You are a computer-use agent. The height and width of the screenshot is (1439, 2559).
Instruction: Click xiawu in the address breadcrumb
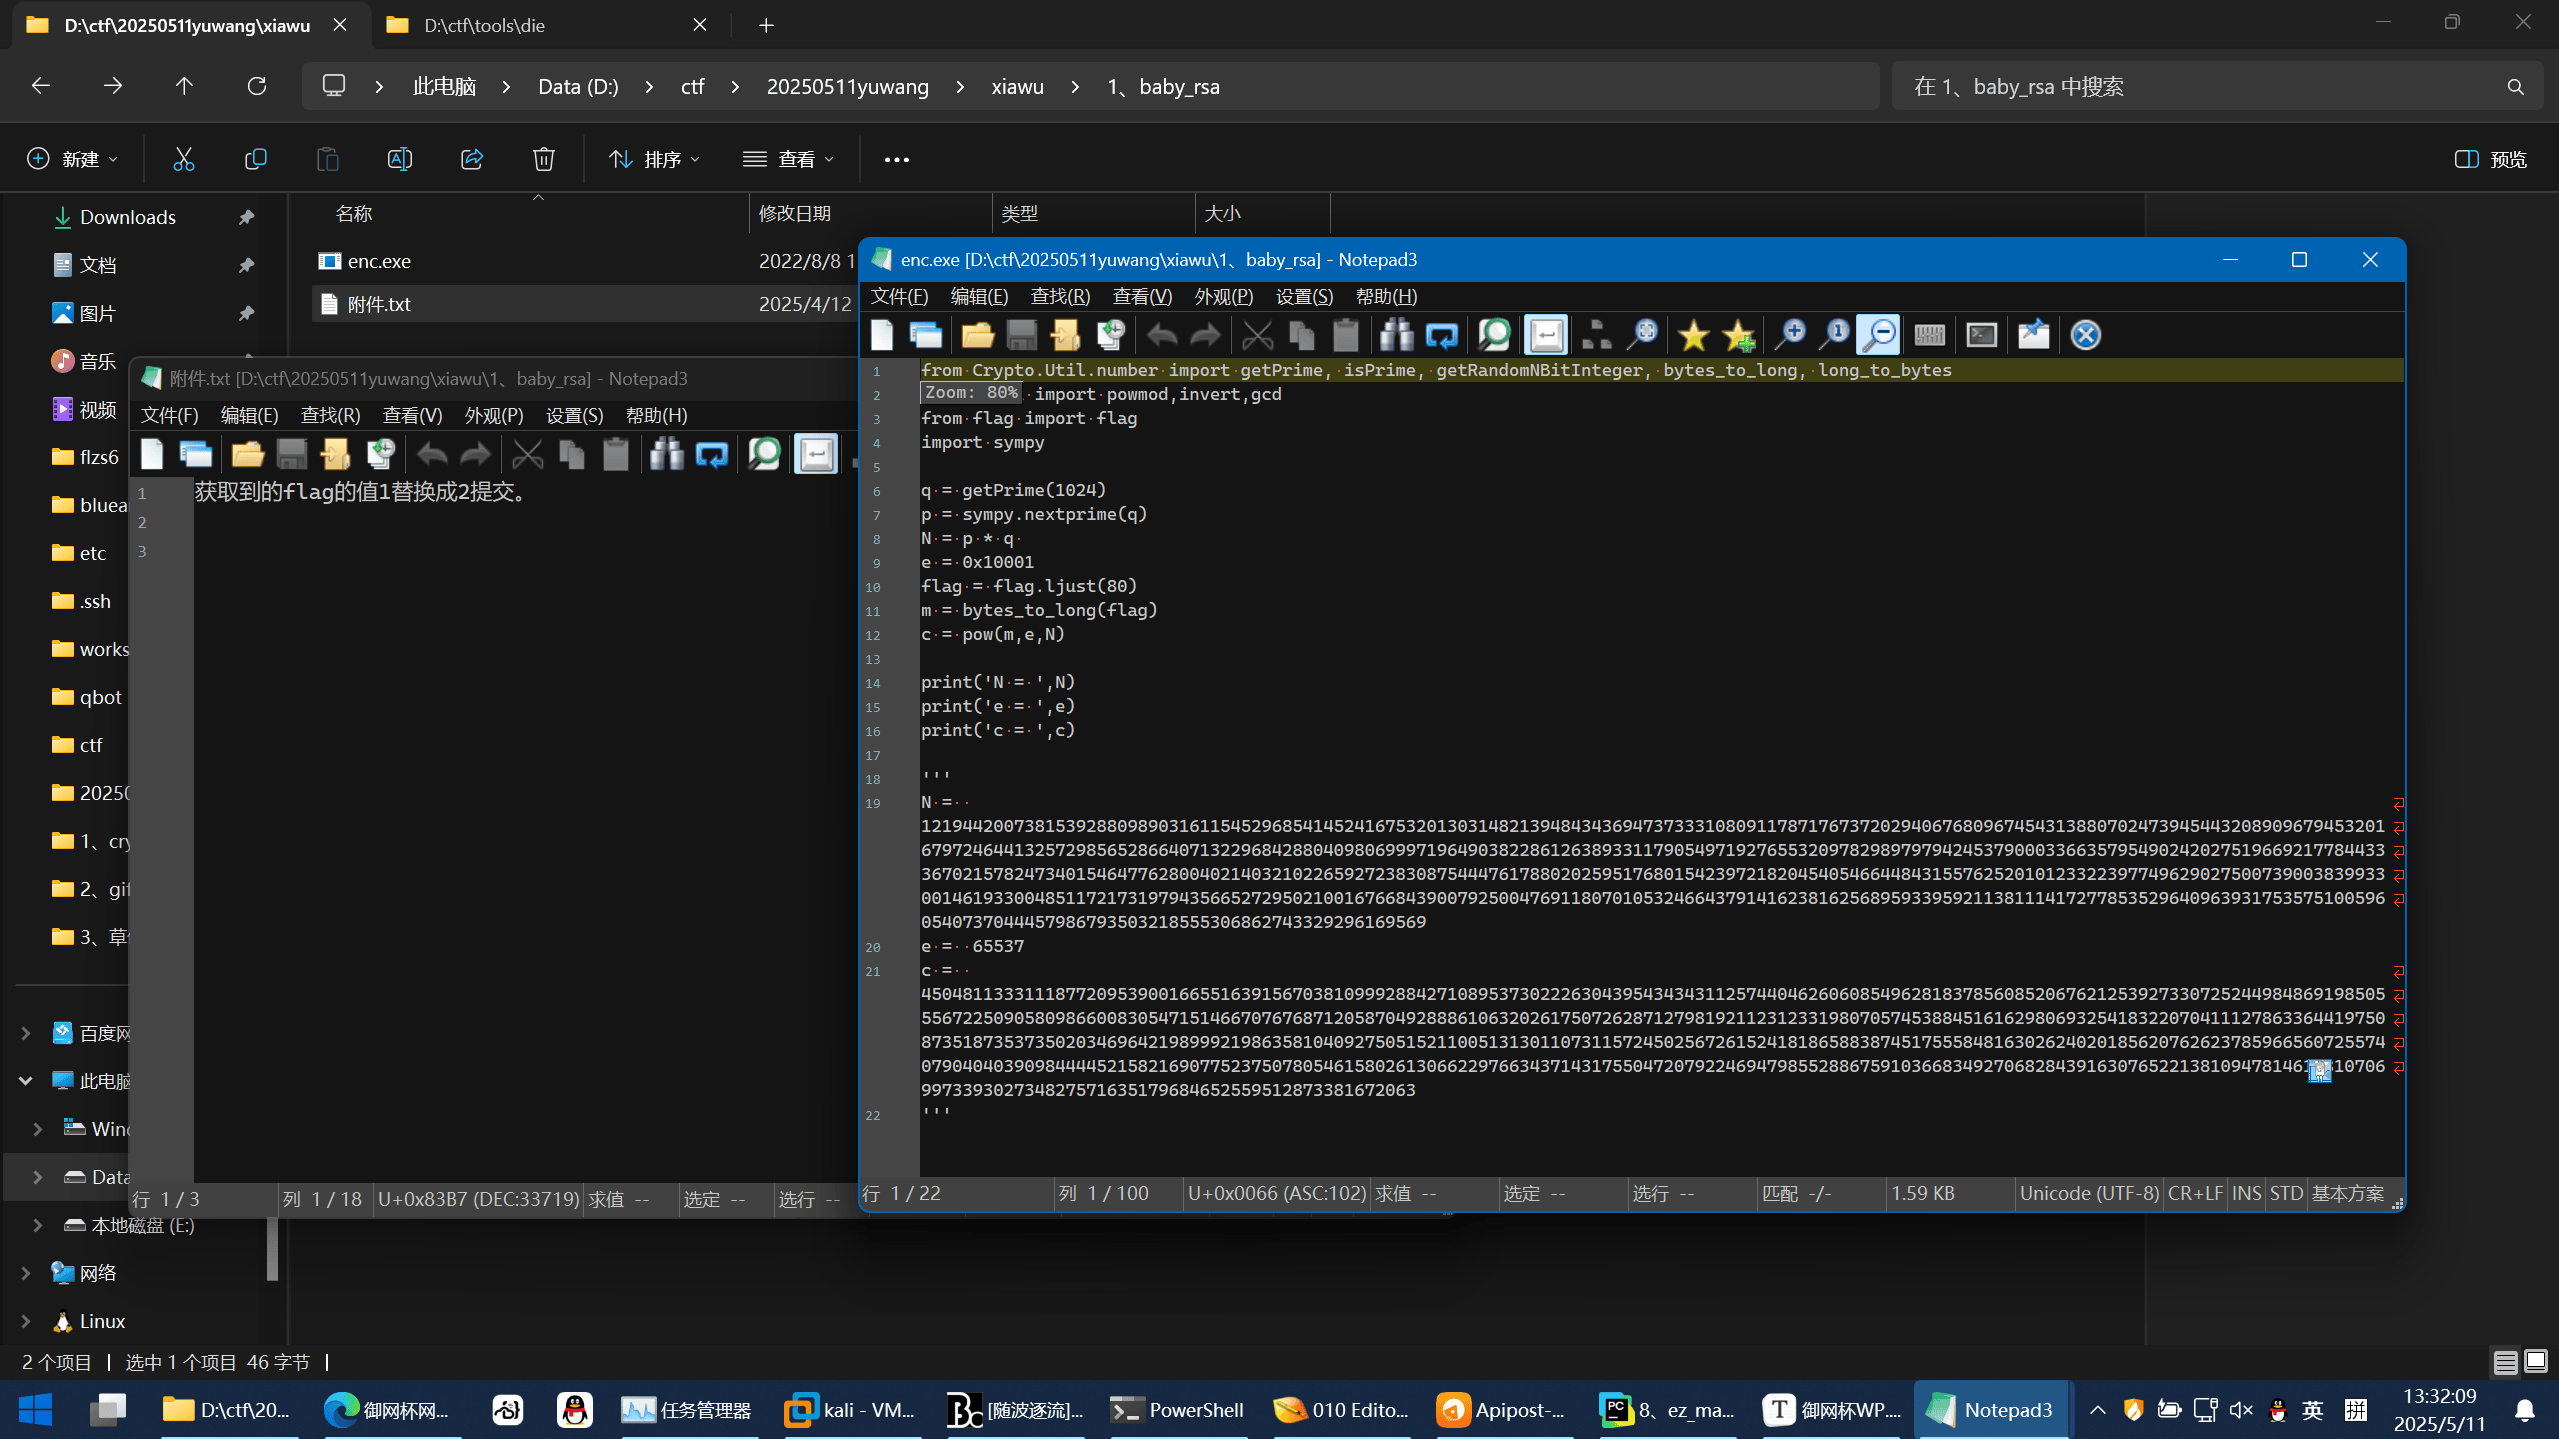pyautogui.click(x=1017, y=87)
